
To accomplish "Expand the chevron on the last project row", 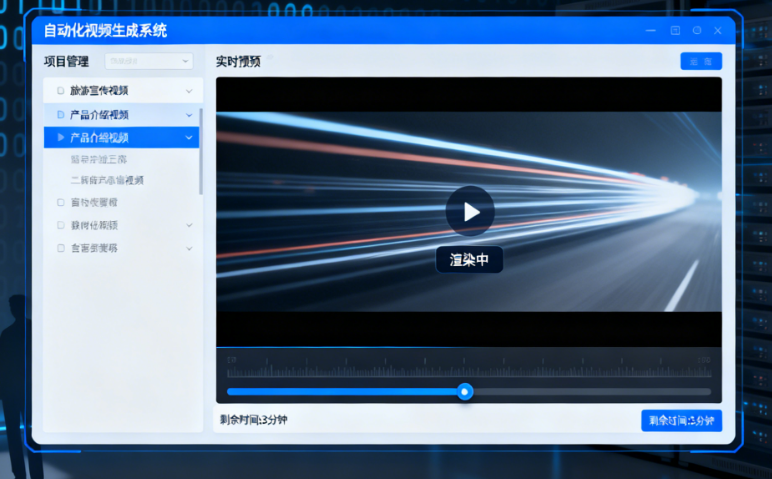I will pyautogui.click(x=189, y=249).
